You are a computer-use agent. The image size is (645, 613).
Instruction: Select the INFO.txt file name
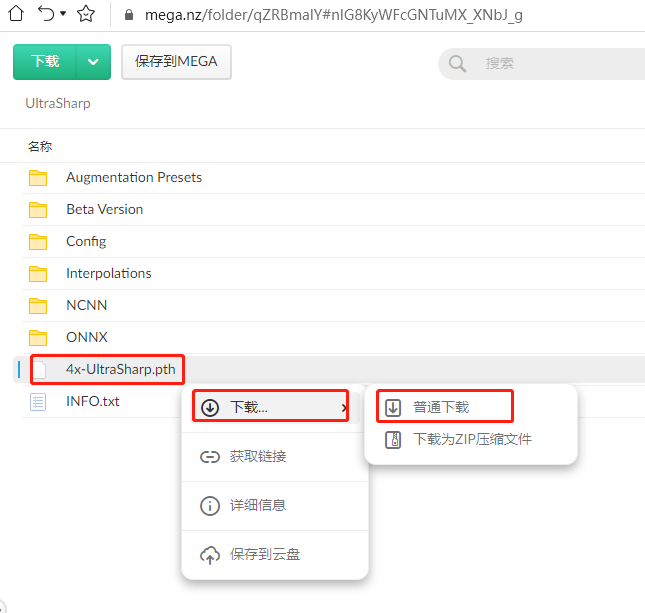tap(93, 402)
